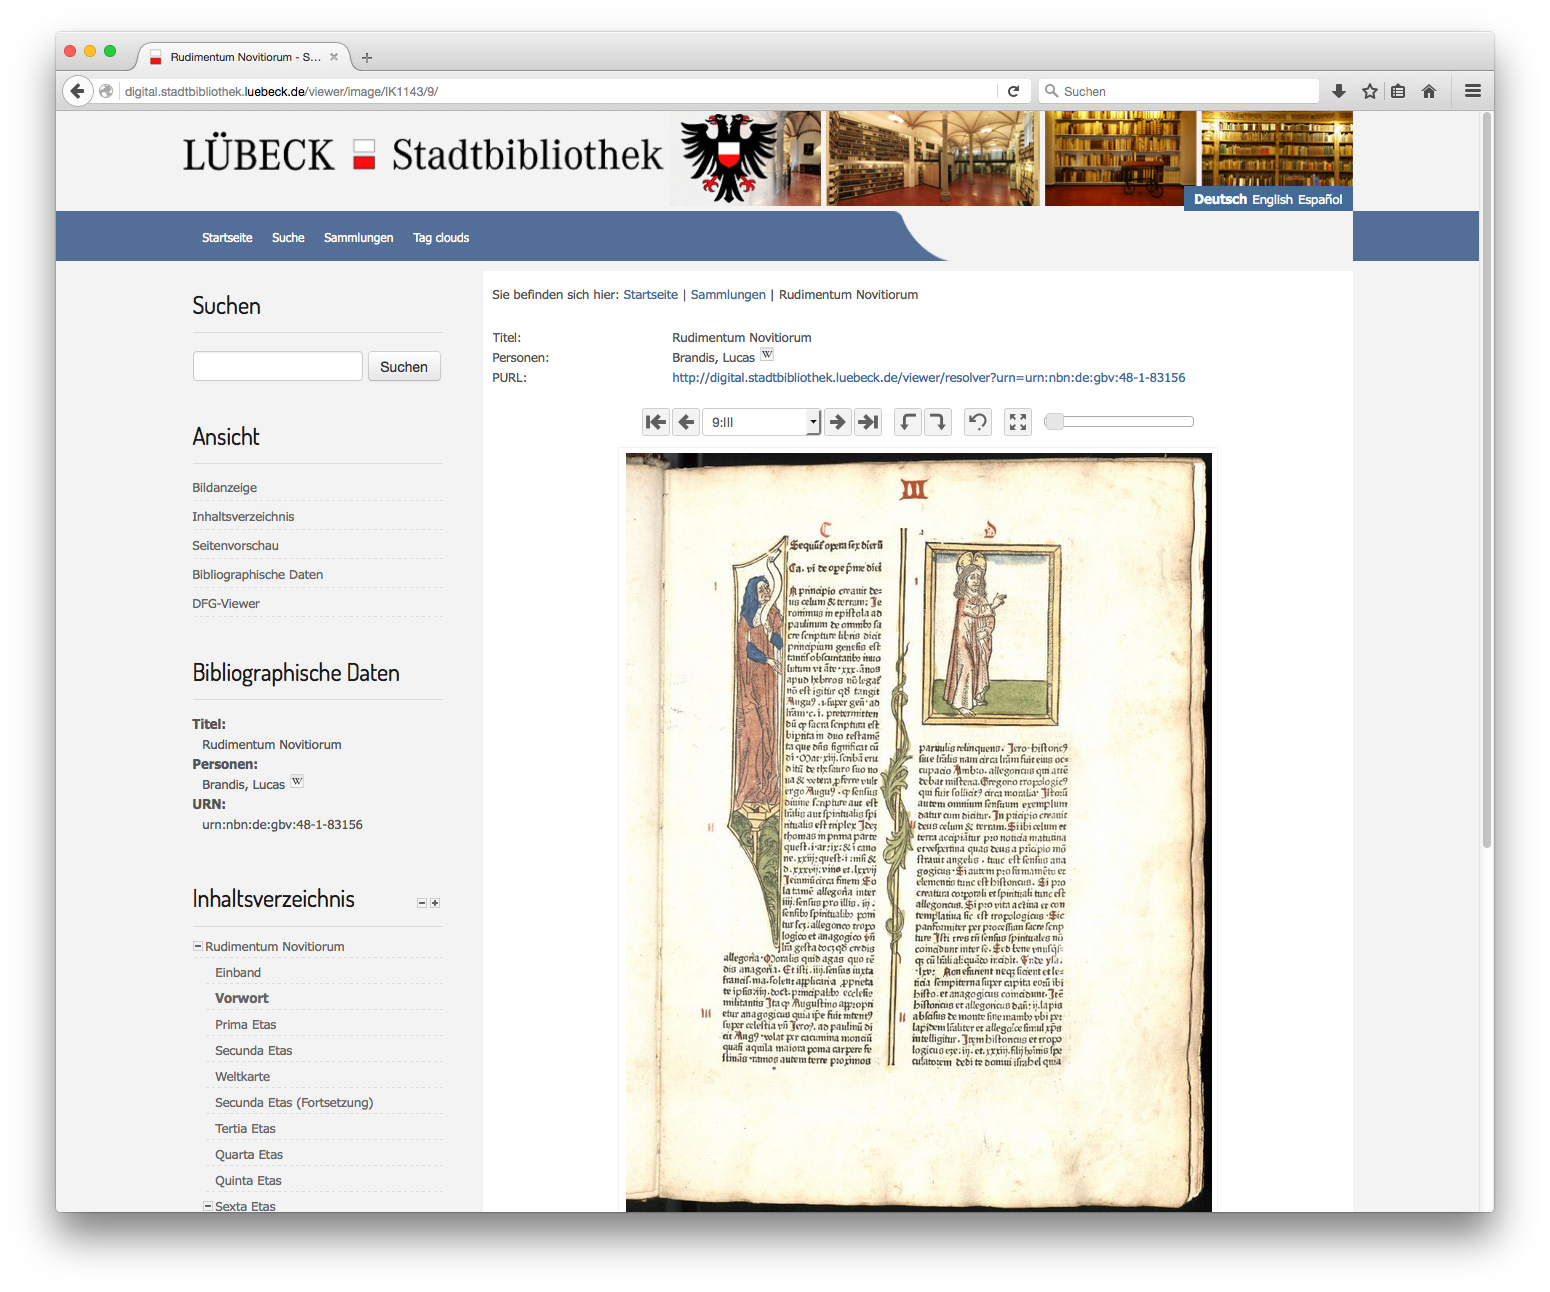This screenshot has height=1292, width=1550.
Task: Select Quarta Etas in table of contents
Action: click(249, 1155)
